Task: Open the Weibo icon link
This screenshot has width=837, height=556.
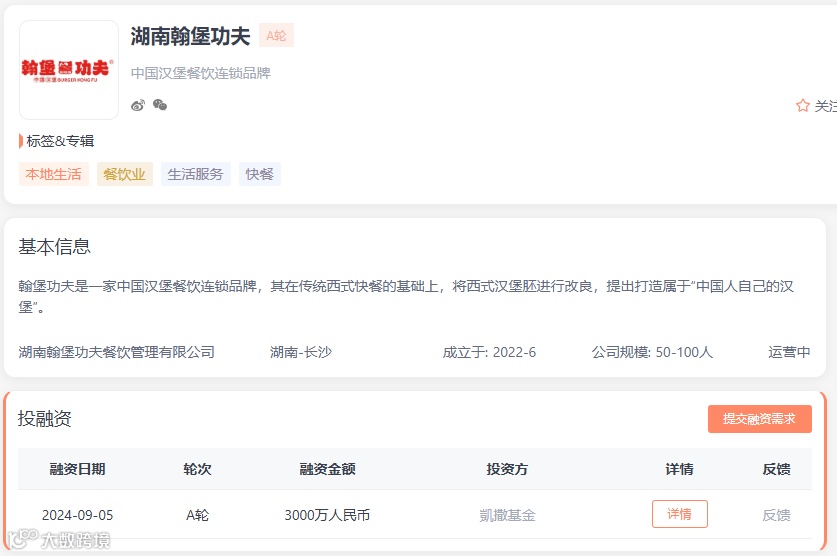Action: pos(138,105)
